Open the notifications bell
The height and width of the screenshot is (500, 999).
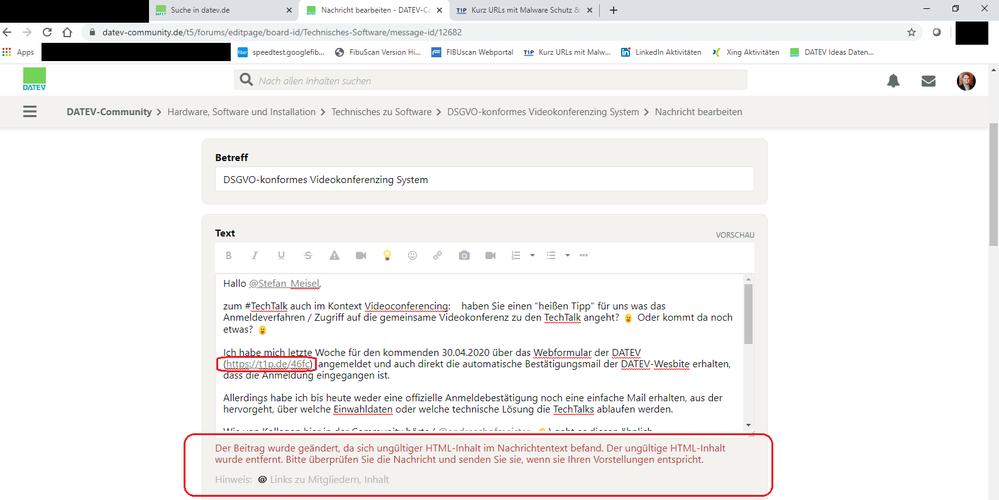pyautogui.click(x=893, y=81)
